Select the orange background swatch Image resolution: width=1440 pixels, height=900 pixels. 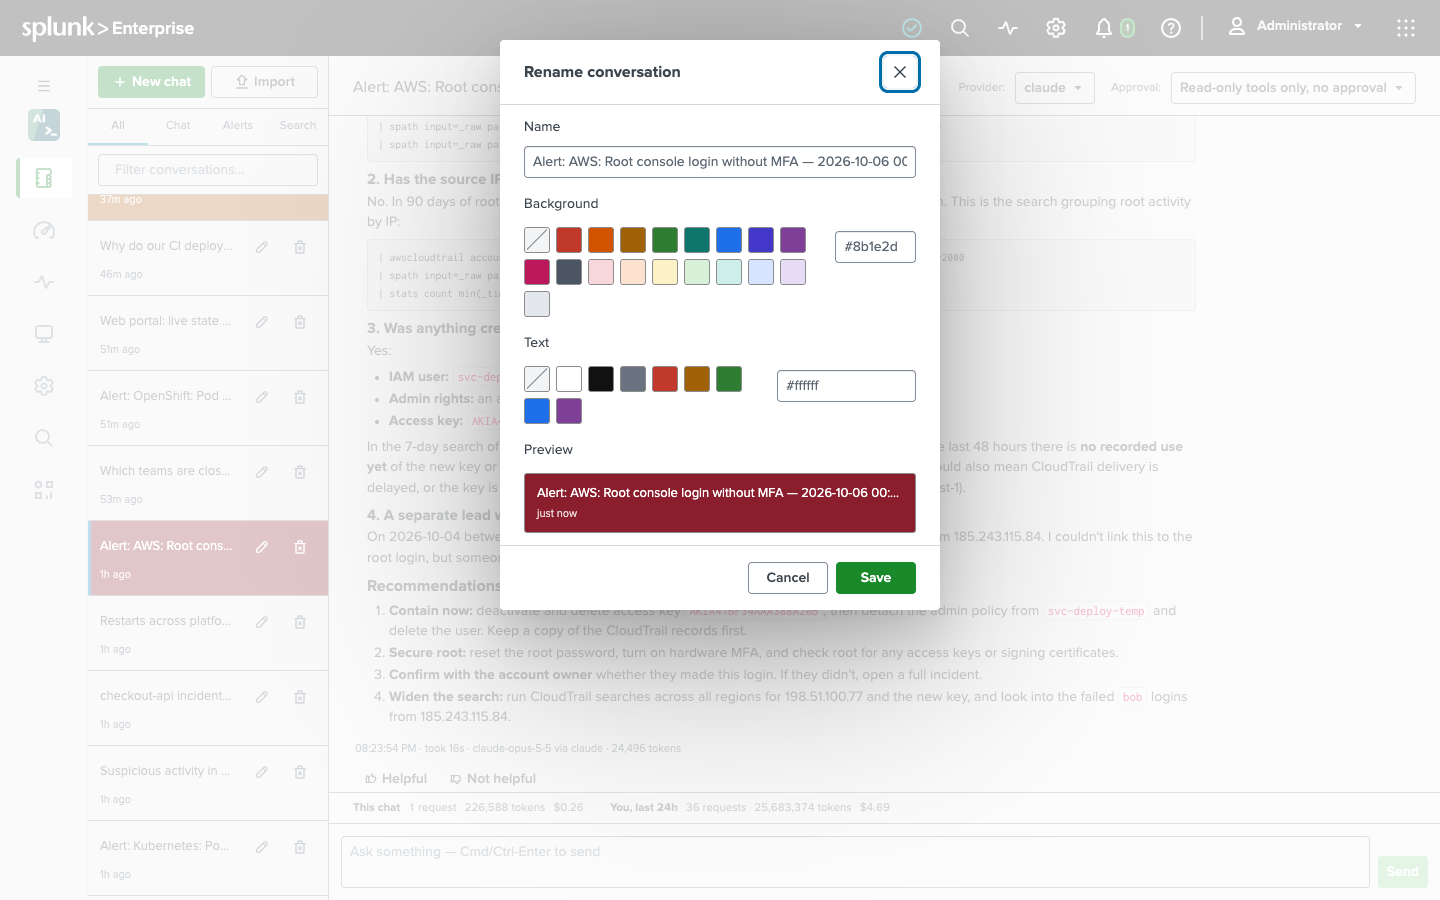[x=601, y=240]
